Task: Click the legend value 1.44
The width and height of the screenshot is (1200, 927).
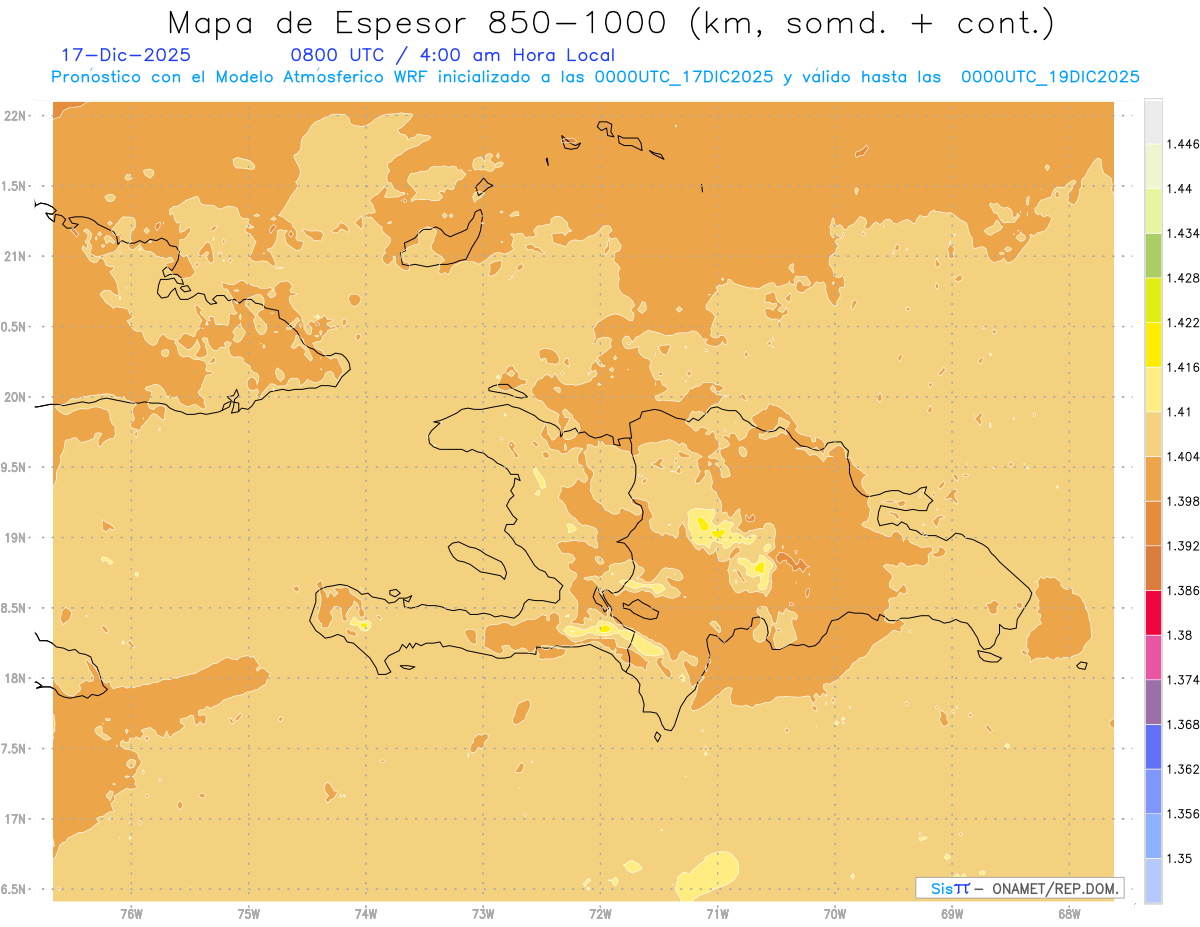Action: (1179, 188)
